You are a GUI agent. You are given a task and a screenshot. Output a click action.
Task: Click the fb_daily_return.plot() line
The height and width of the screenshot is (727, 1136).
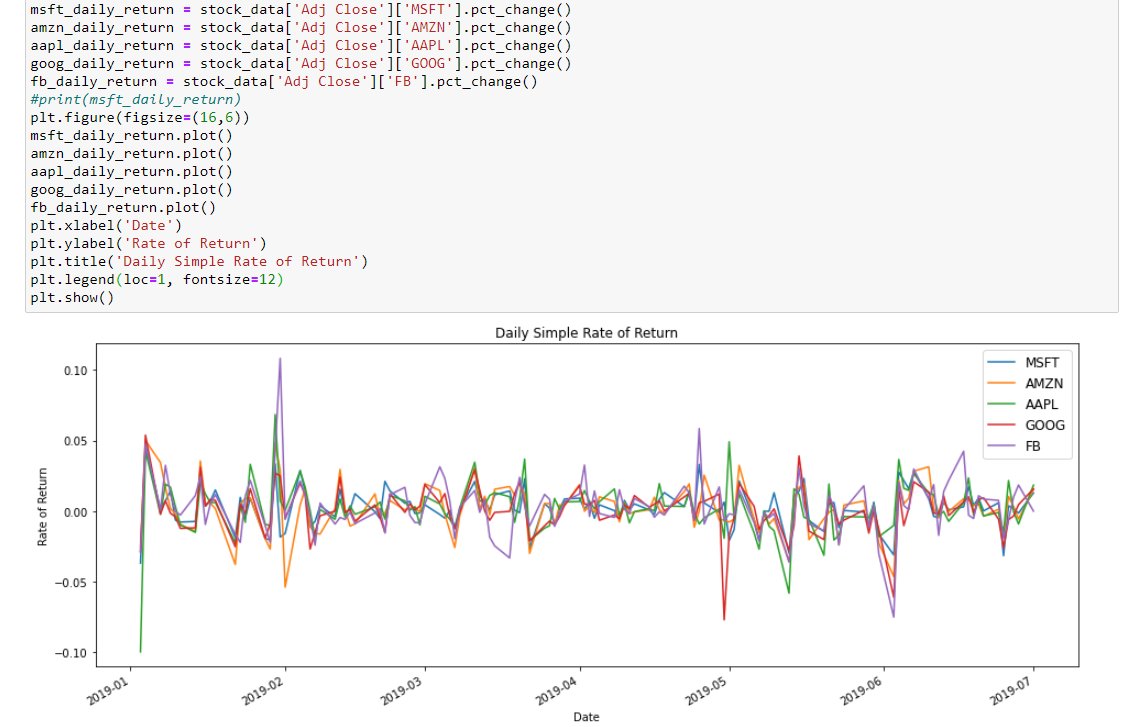pyautogui.click(x=123, y=207)
